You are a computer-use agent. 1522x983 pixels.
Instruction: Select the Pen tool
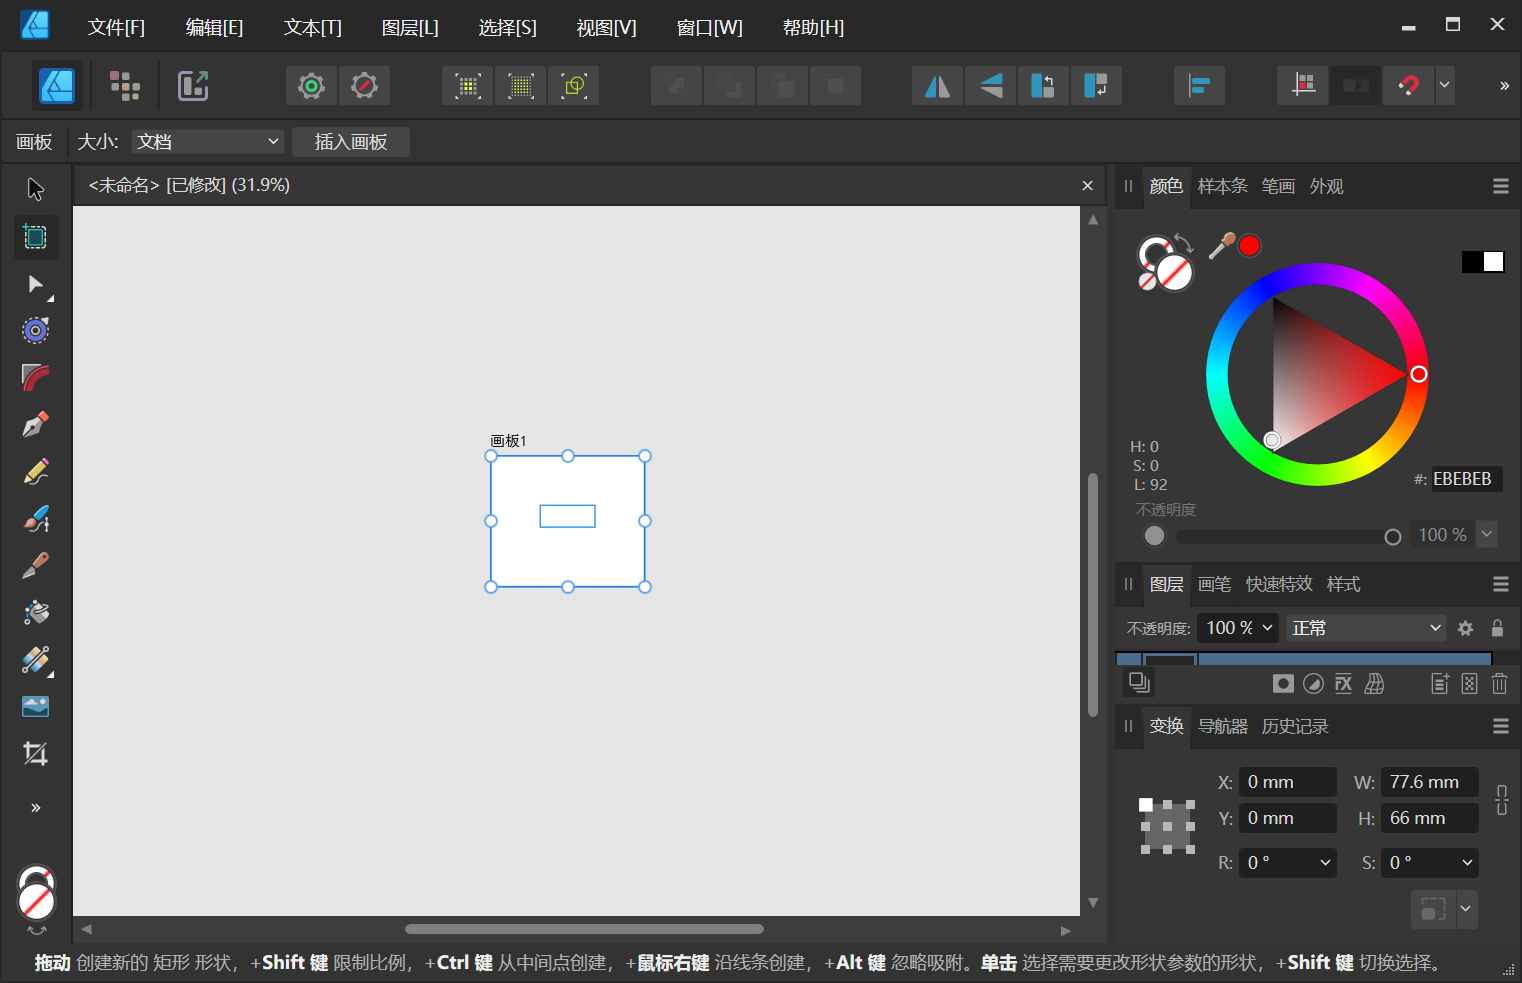(x=36, y=424)
